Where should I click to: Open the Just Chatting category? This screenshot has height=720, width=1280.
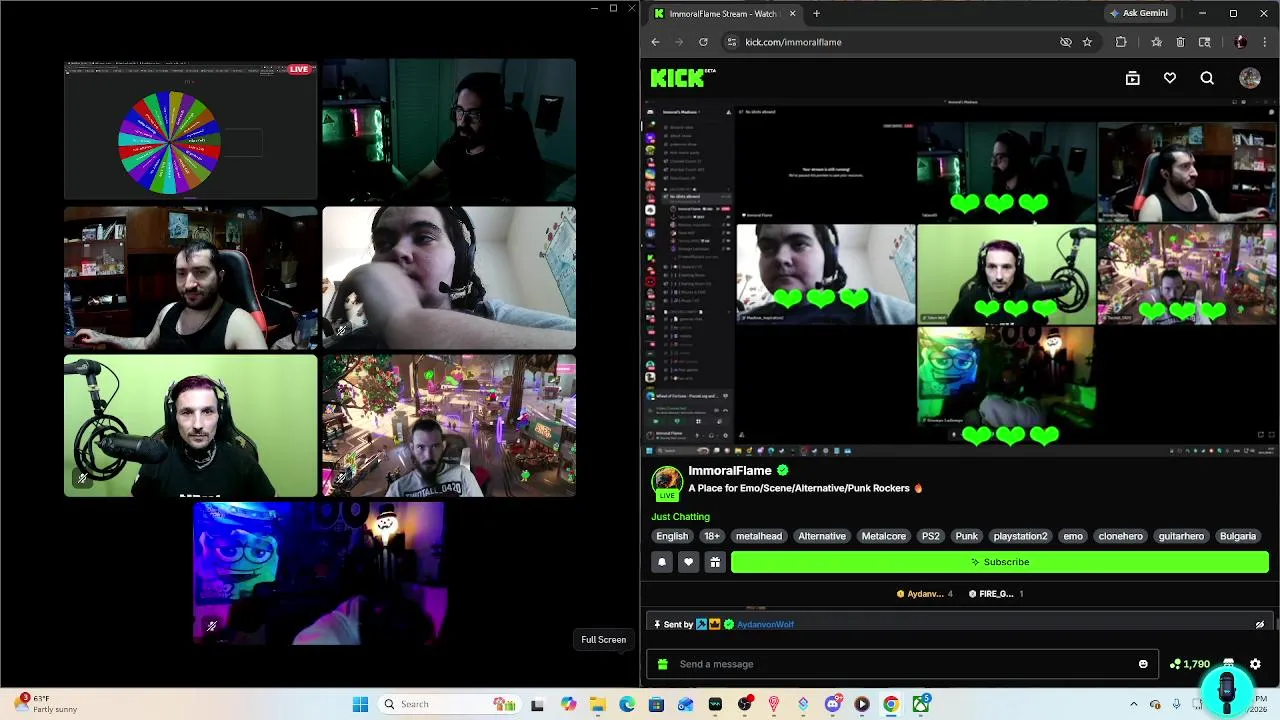click(x=680, y=517)
